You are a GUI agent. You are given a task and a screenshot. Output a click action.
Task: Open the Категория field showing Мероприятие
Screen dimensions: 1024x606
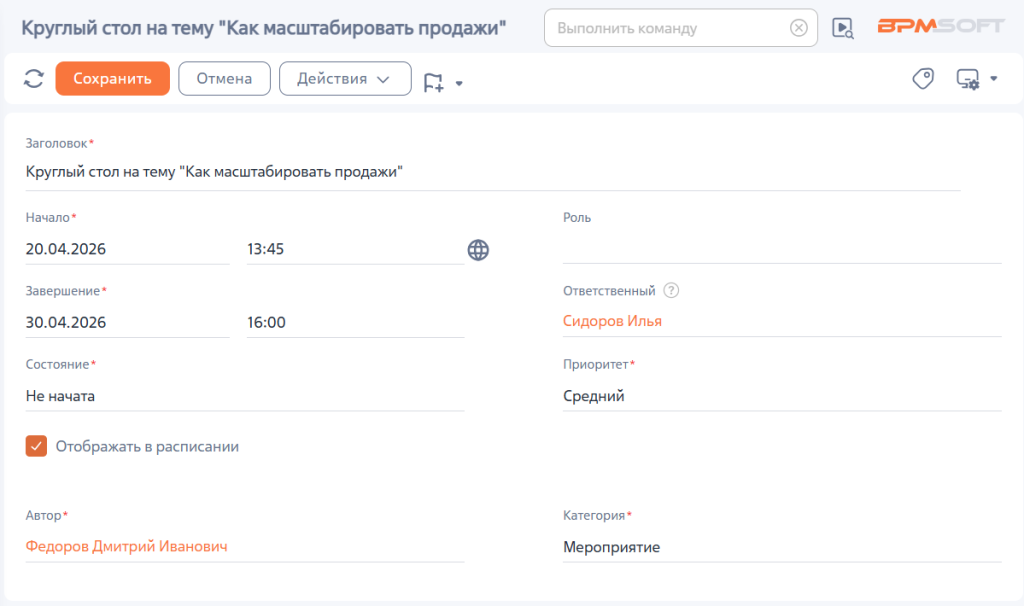click(782, 547)
